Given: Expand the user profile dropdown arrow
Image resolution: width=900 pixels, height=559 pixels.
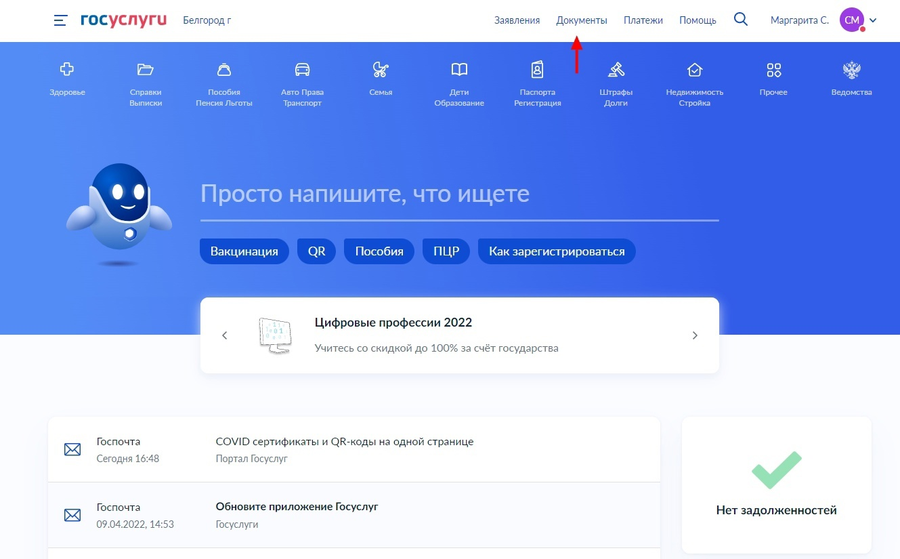Looking at the screenshot, I should point(873,20).
